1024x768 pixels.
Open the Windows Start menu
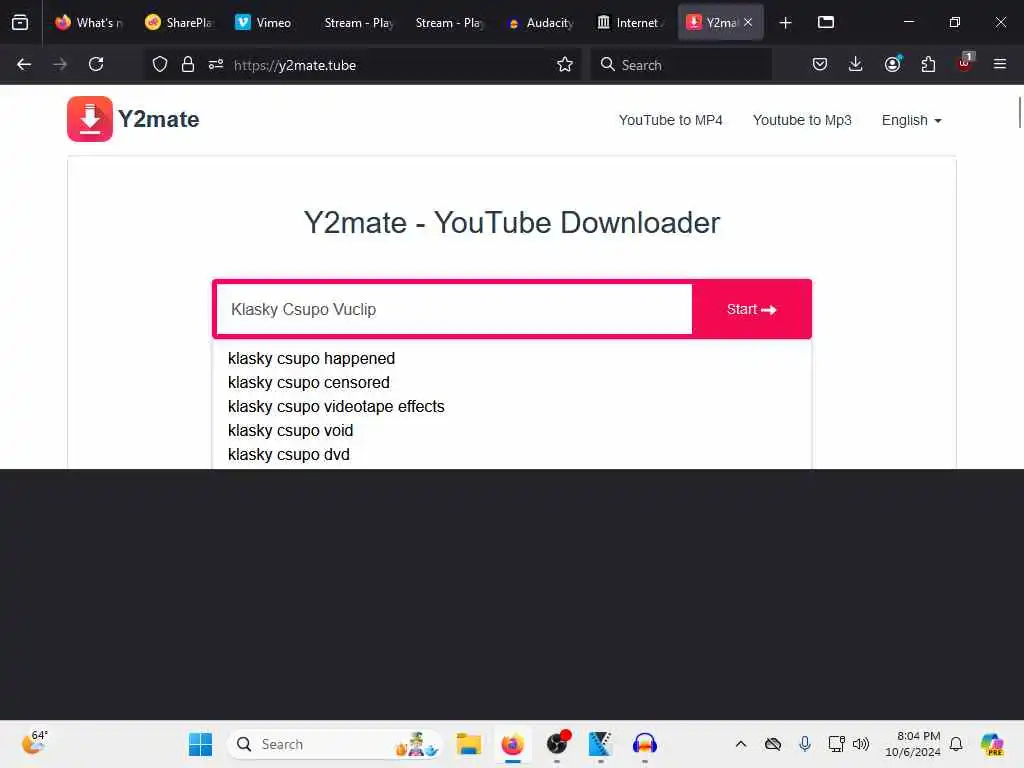(x=200, y=744)
